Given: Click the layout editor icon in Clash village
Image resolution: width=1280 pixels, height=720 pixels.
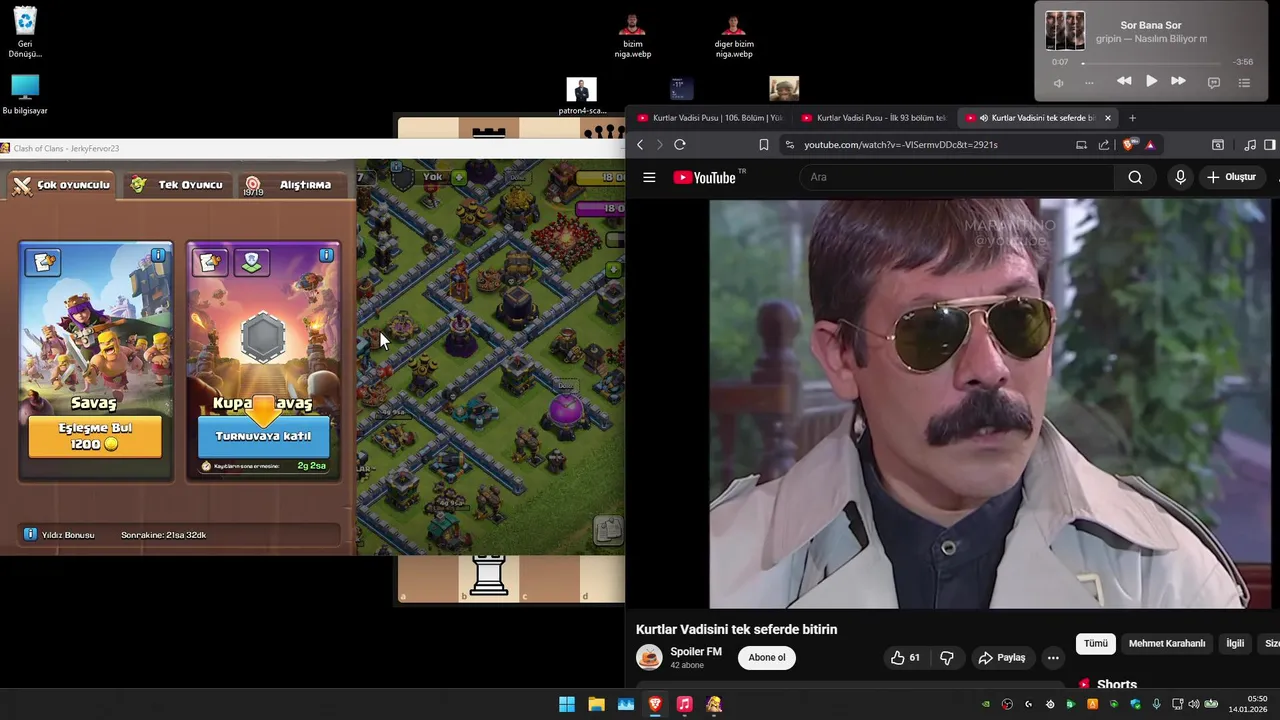Looking at the screenshot, I should [608, 530].
